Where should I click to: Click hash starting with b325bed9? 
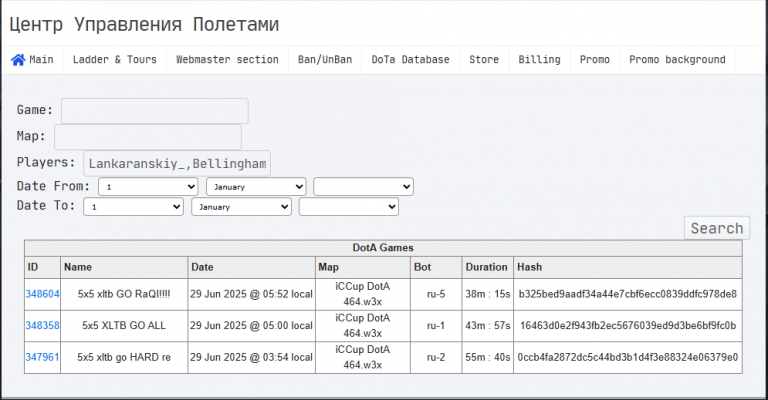628,294
